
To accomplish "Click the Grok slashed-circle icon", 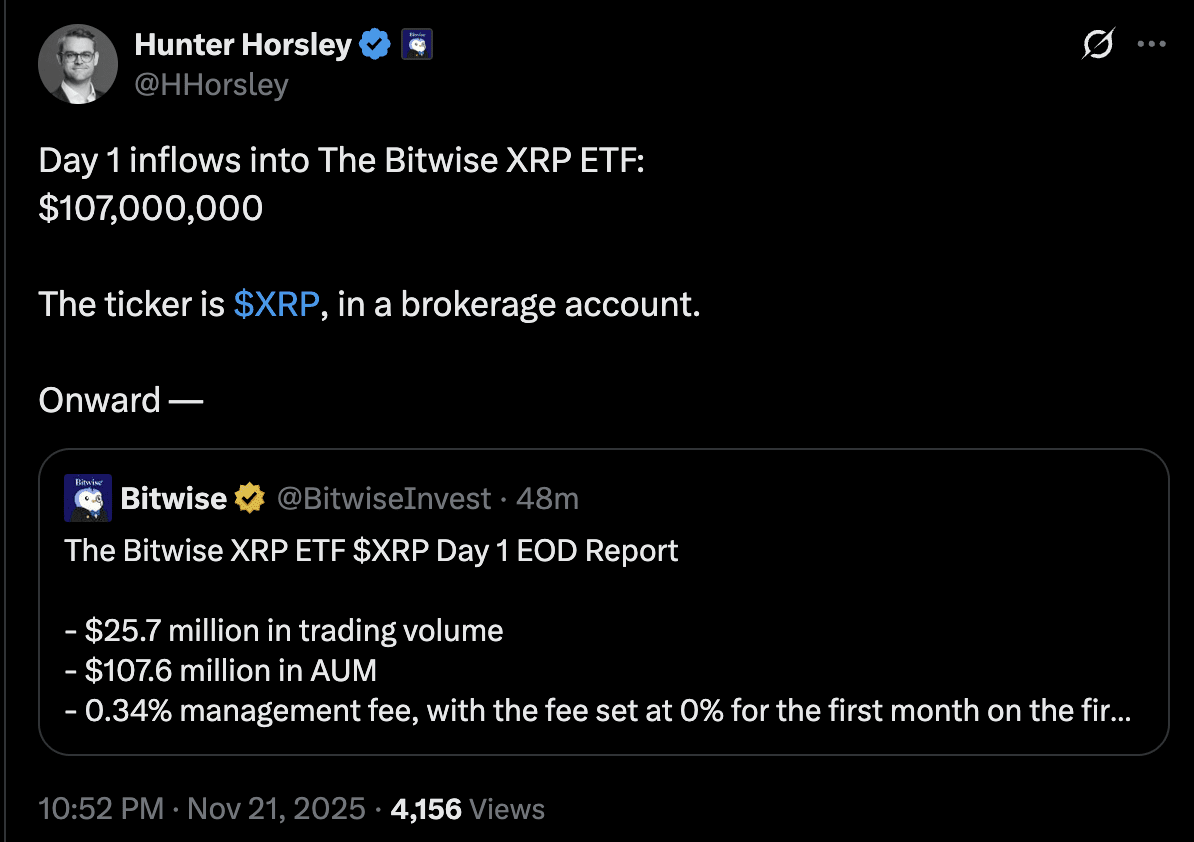I will coord(1097,46).
